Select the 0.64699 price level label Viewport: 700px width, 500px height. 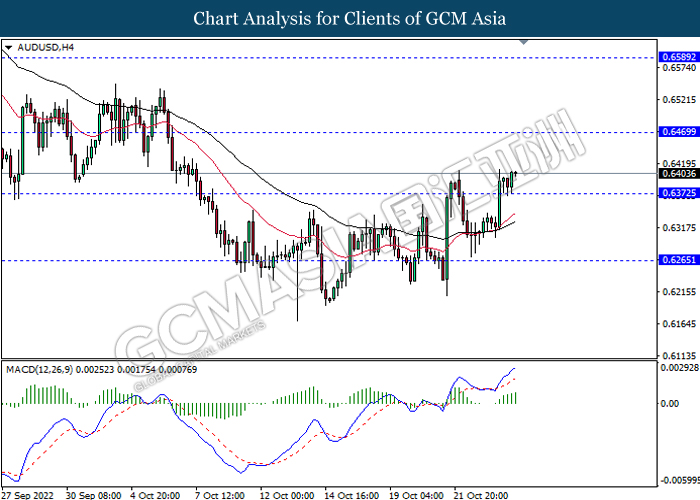point(679,132)
